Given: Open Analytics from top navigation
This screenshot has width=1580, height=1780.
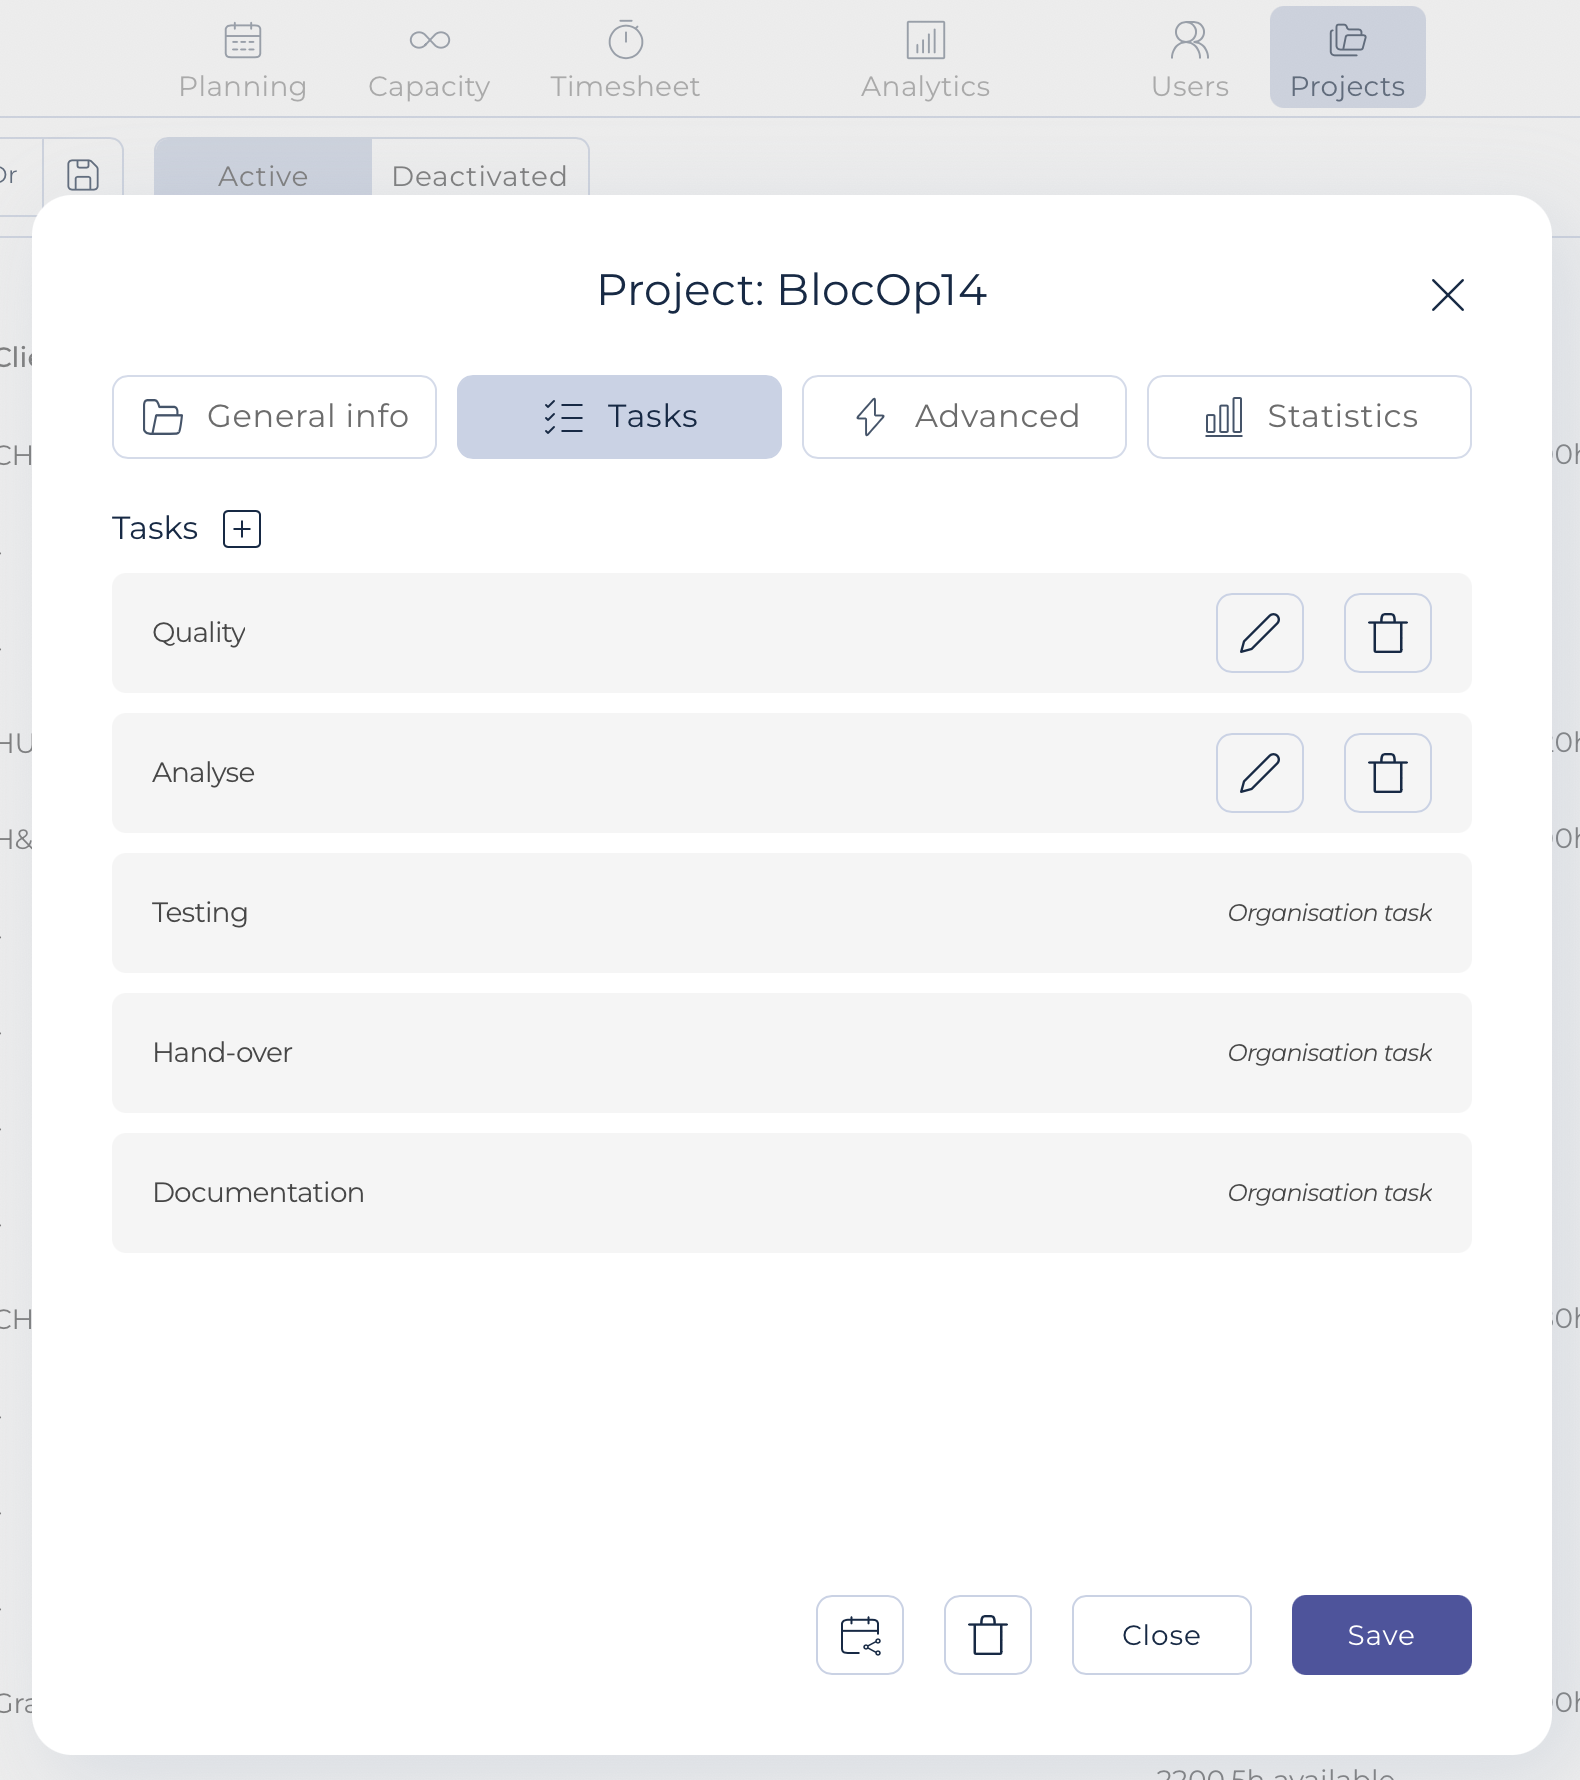Looking at the screenshot, I should coord(926,60).
